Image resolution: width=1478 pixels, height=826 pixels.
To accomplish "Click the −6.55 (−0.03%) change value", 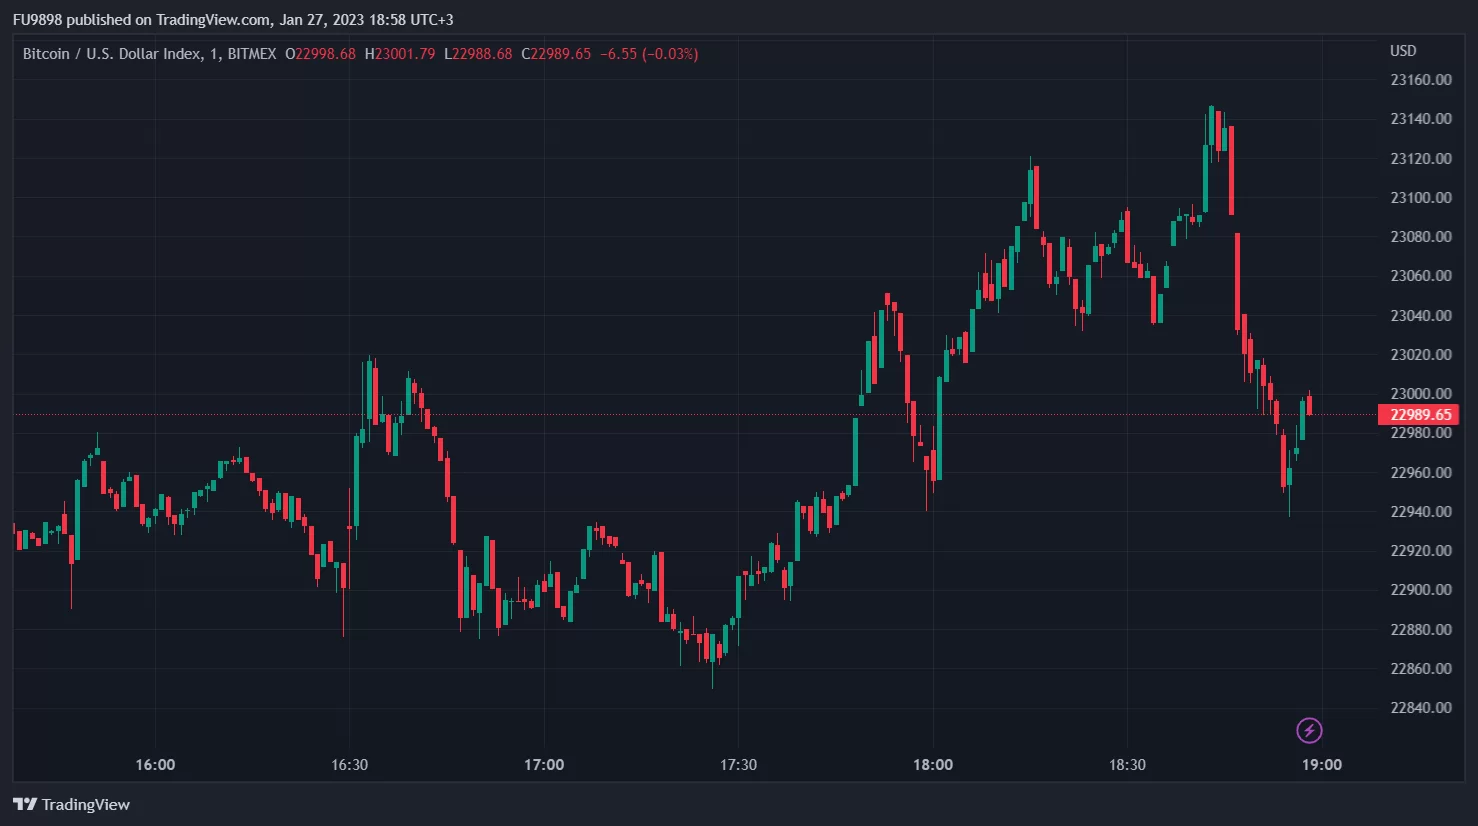I will (x=649, y=54).
